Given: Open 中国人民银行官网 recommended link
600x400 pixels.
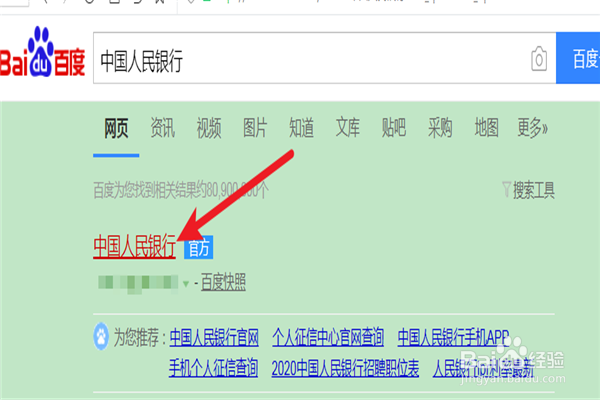Looking at the screenshot, I should (214, 338).
